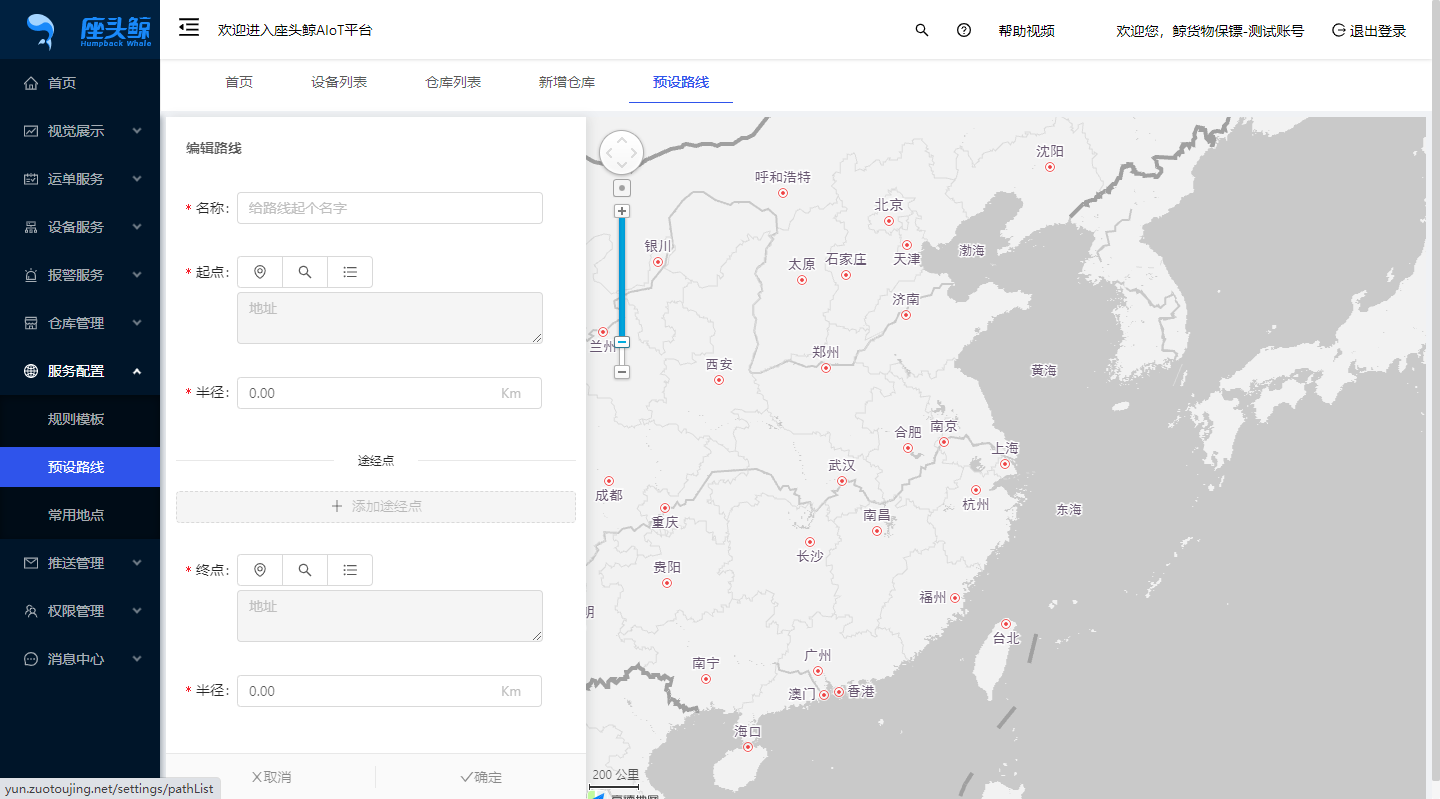1440x799 pixels.
Task: Click the map zoom level slider bar
Action: click(x=622, y=280)
